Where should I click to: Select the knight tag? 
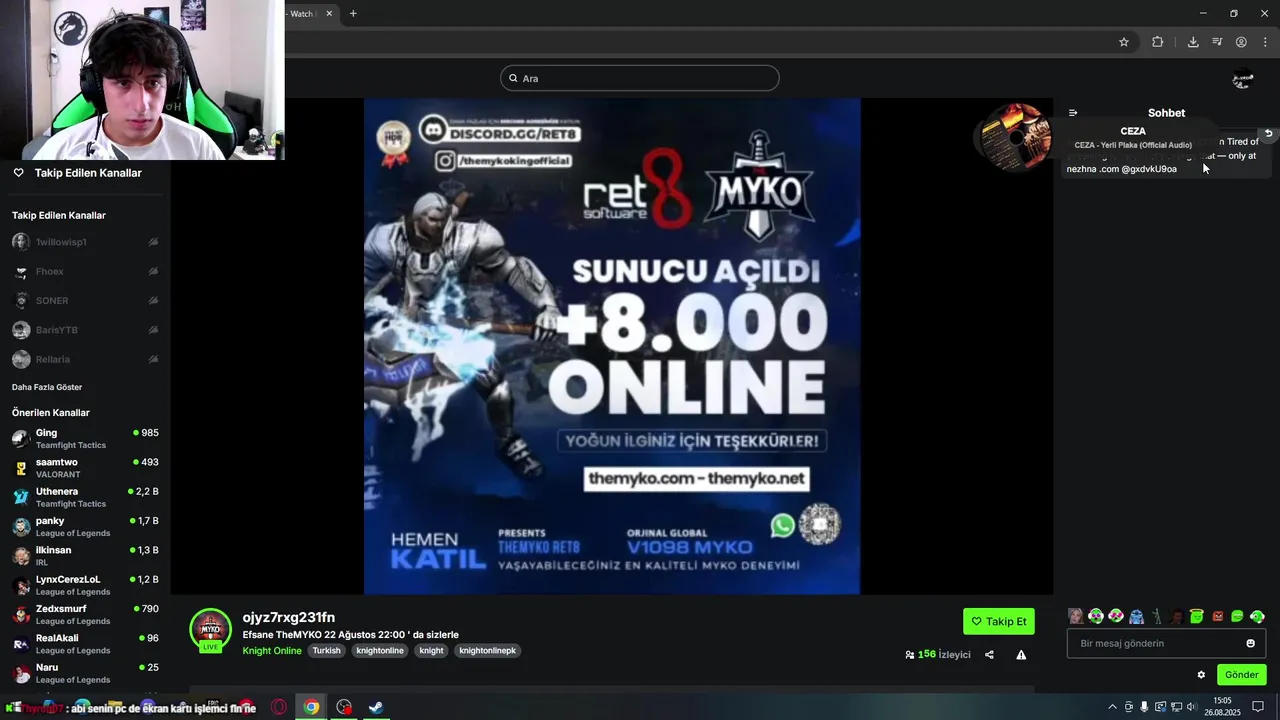432,651
